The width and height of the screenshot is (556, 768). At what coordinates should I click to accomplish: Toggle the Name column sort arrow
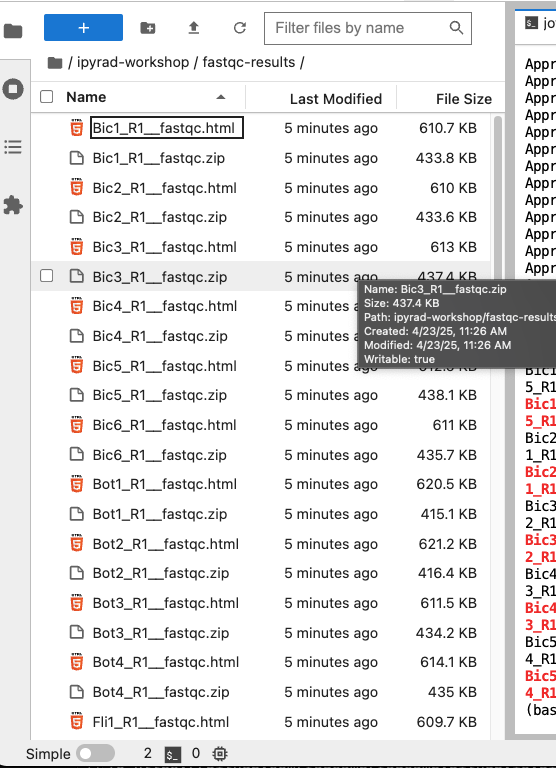click(221, 97)
